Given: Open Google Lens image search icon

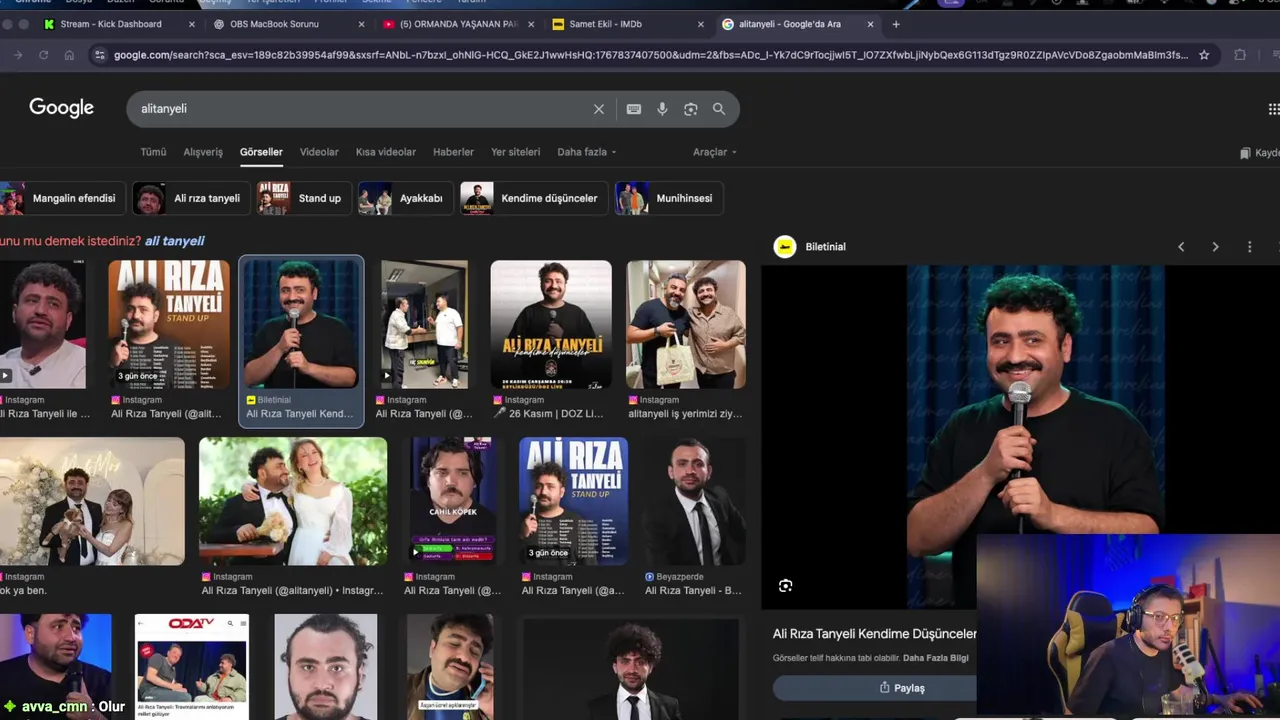Looking at the screenshot, I should click(x=690, y=109).
